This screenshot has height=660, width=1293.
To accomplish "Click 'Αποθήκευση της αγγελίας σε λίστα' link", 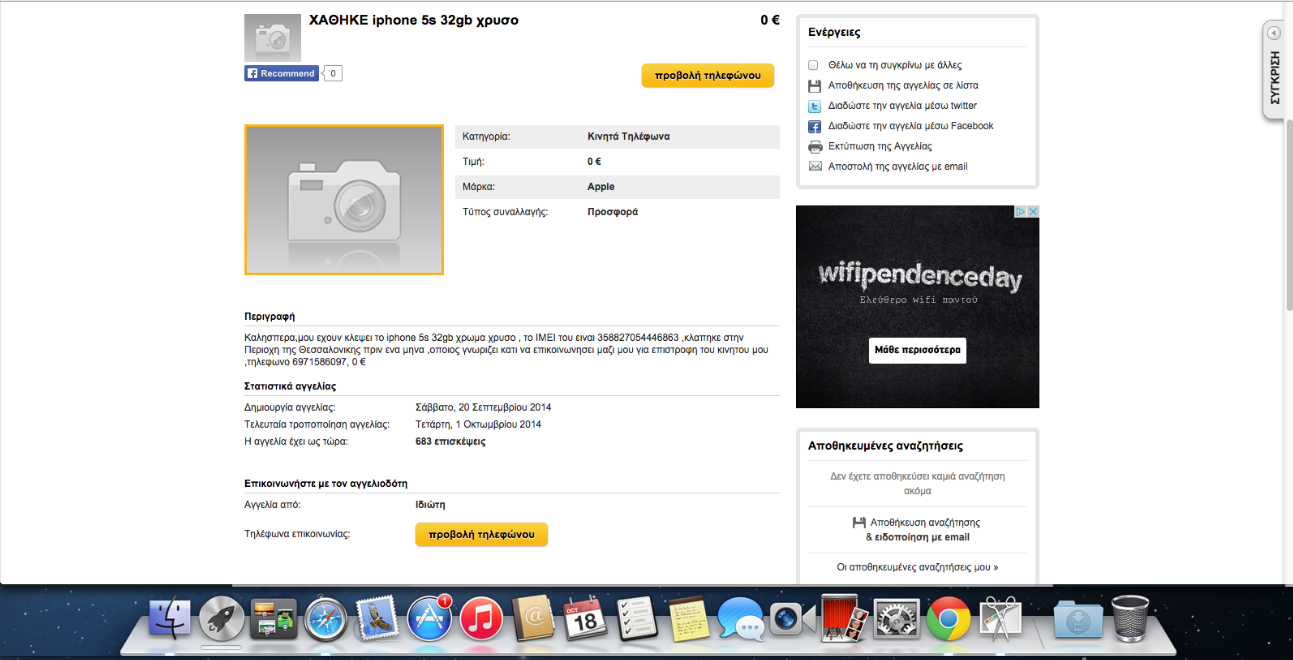I will click(x=903, y=85).
